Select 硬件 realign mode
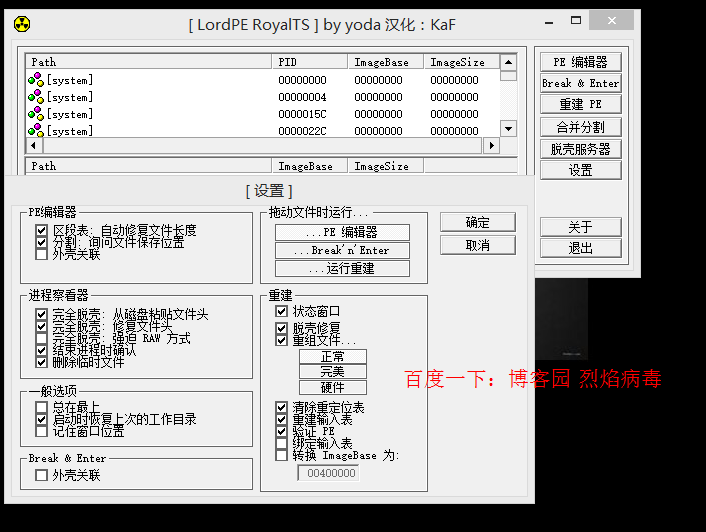 tap(333, 387)
